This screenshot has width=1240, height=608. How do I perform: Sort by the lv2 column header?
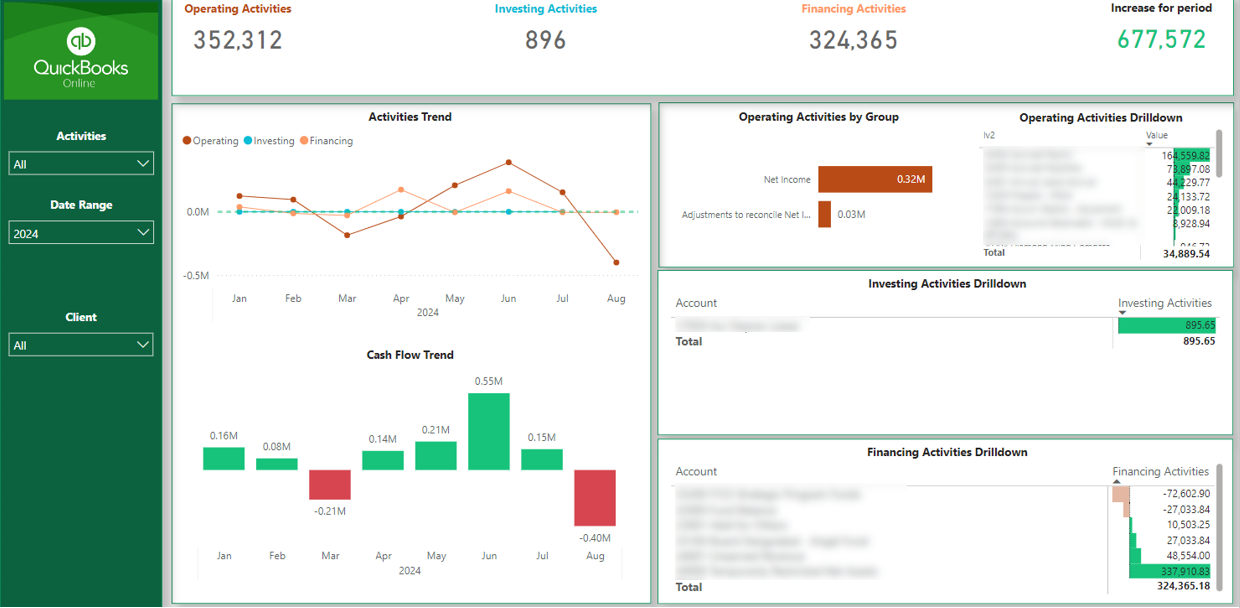[990, 133]
